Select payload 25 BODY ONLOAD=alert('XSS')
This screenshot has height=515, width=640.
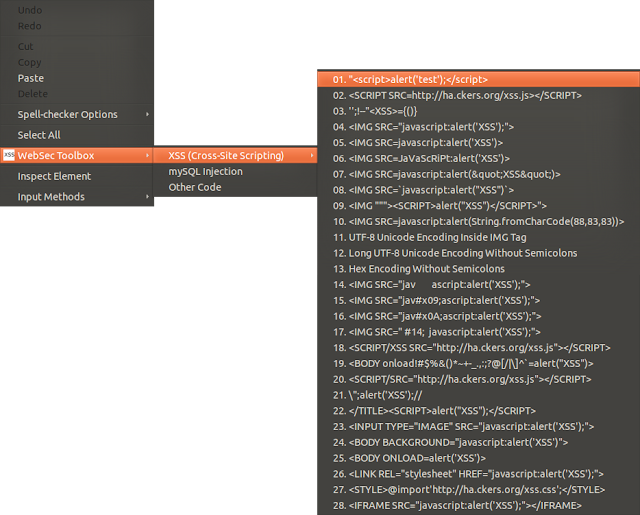tap(478, 458)
